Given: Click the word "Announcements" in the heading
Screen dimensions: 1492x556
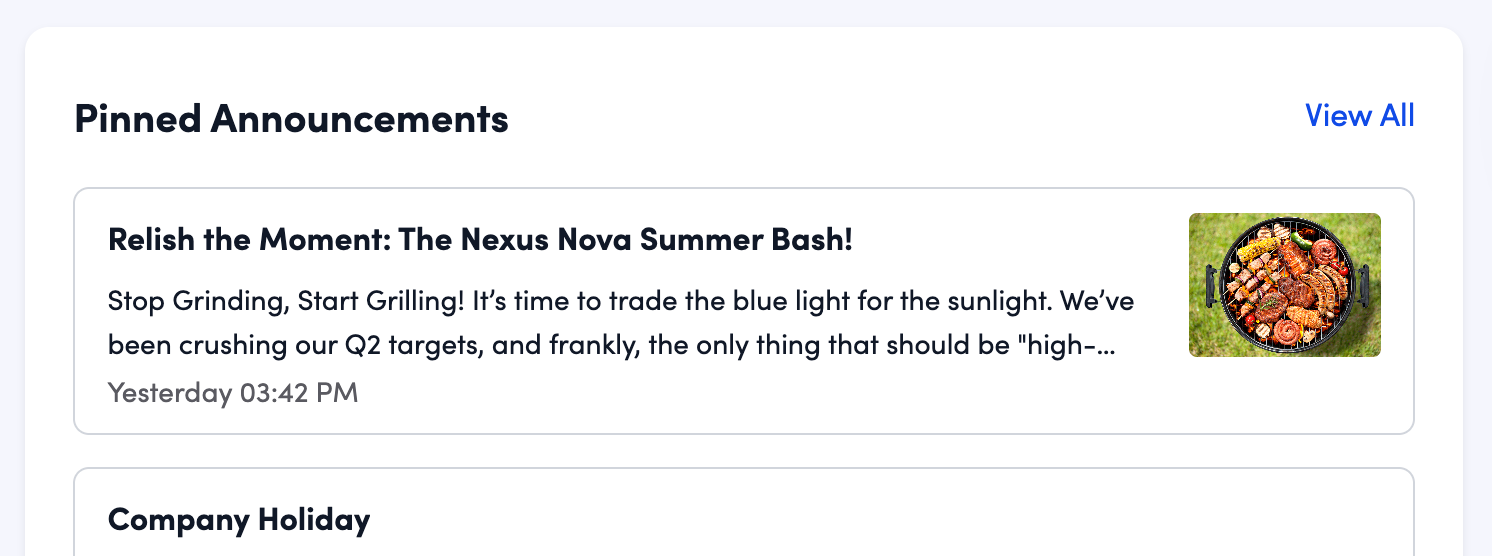Looking at the screenshot, I should tap(359, 120).
